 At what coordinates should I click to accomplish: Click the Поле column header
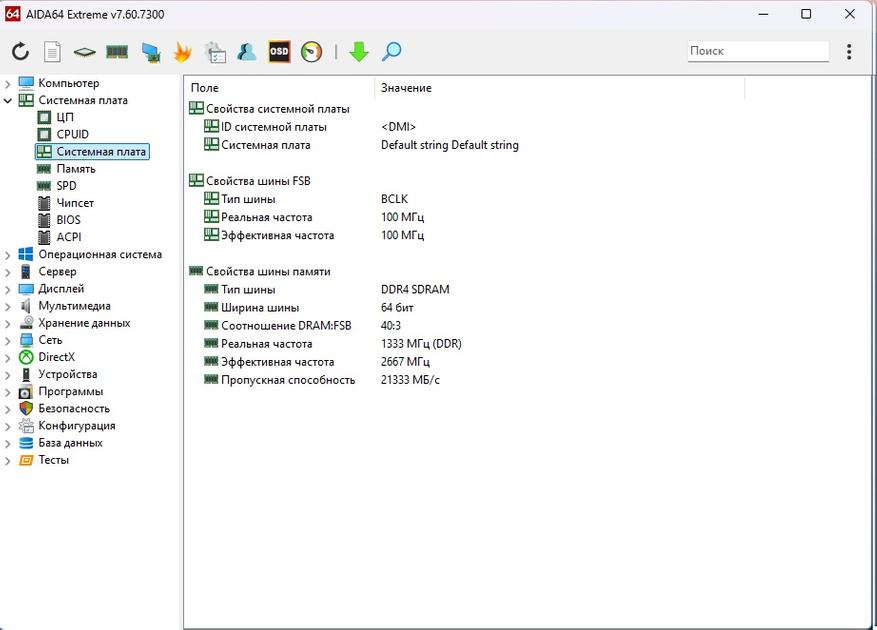(205, 88)
